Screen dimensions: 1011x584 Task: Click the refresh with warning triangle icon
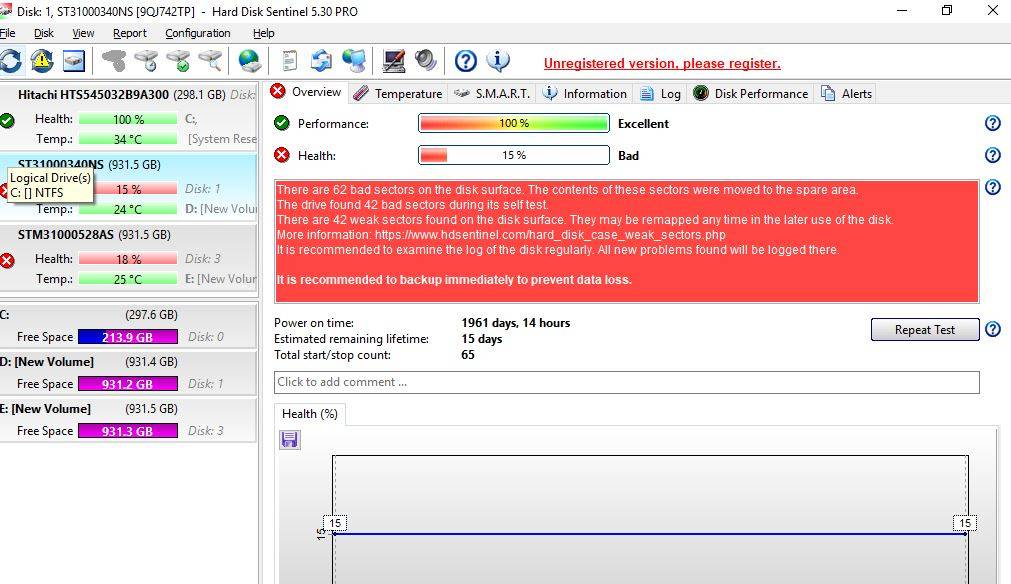click(42, 61)
